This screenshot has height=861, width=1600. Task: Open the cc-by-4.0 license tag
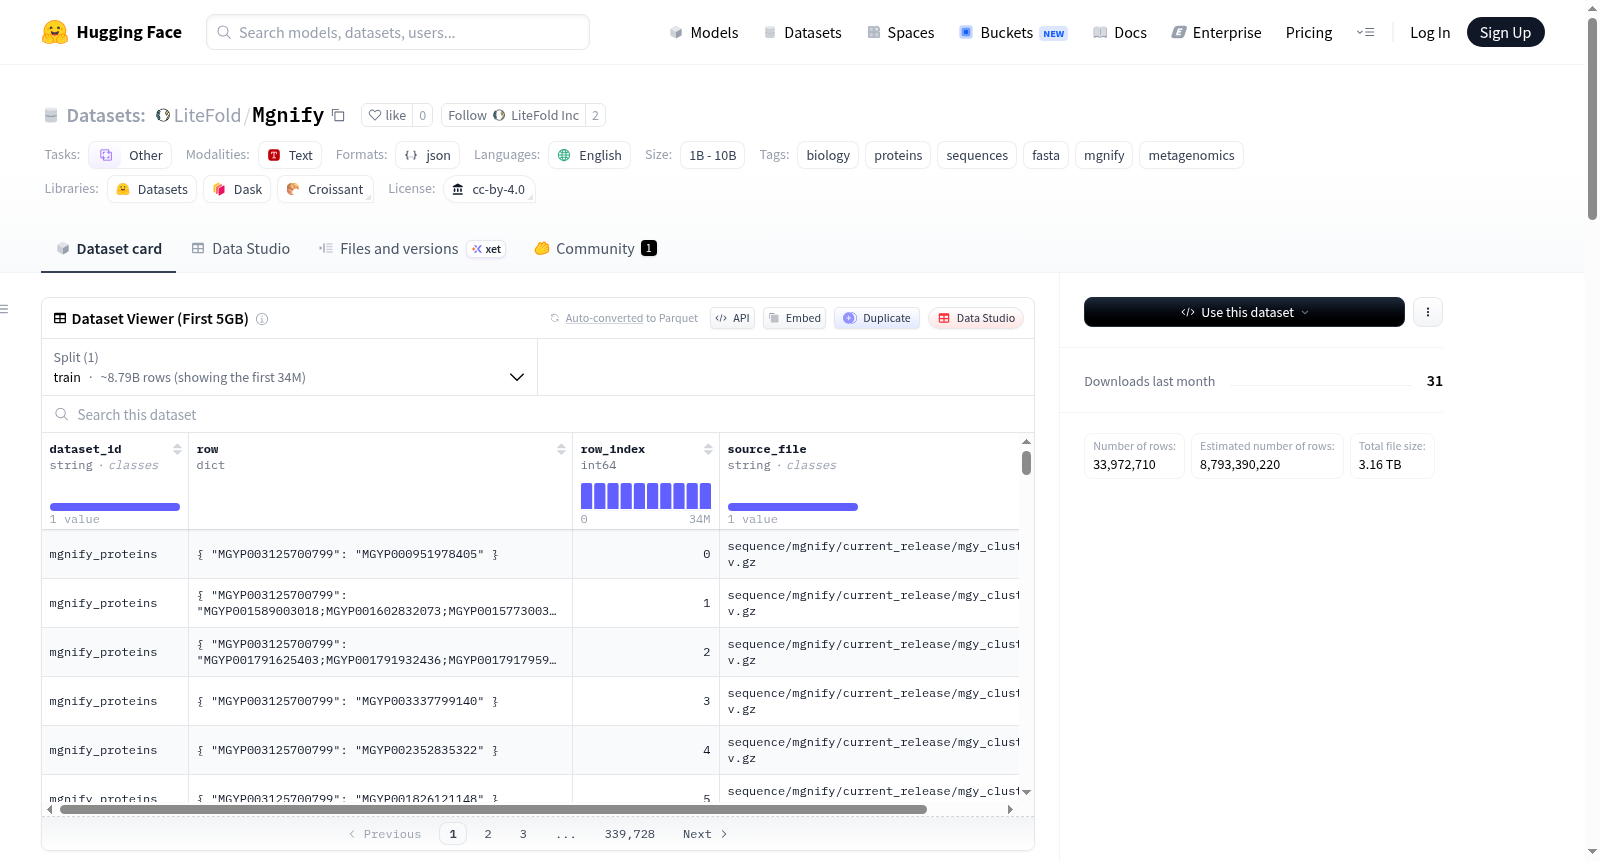pos(489,189)
